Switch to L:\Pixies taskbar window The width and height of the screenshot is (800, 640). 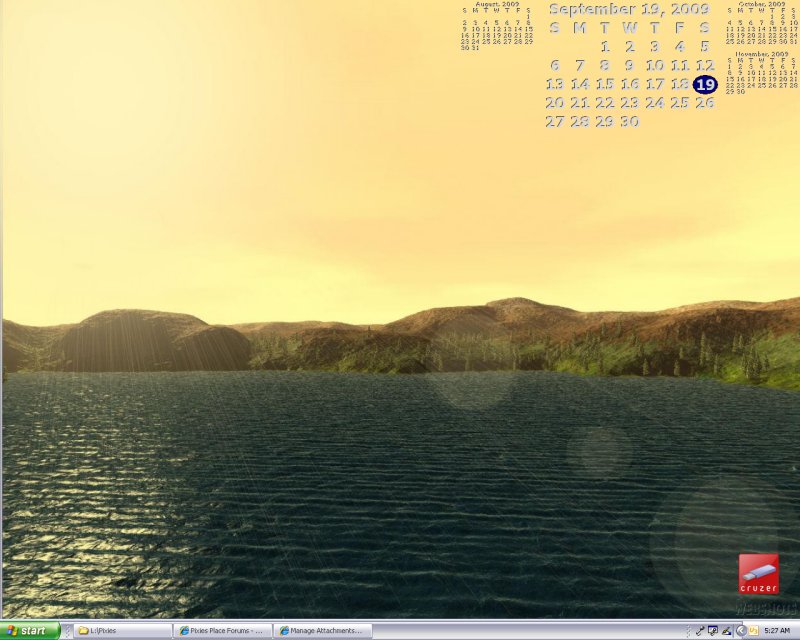pyautogui.click(x=122, y=631)
